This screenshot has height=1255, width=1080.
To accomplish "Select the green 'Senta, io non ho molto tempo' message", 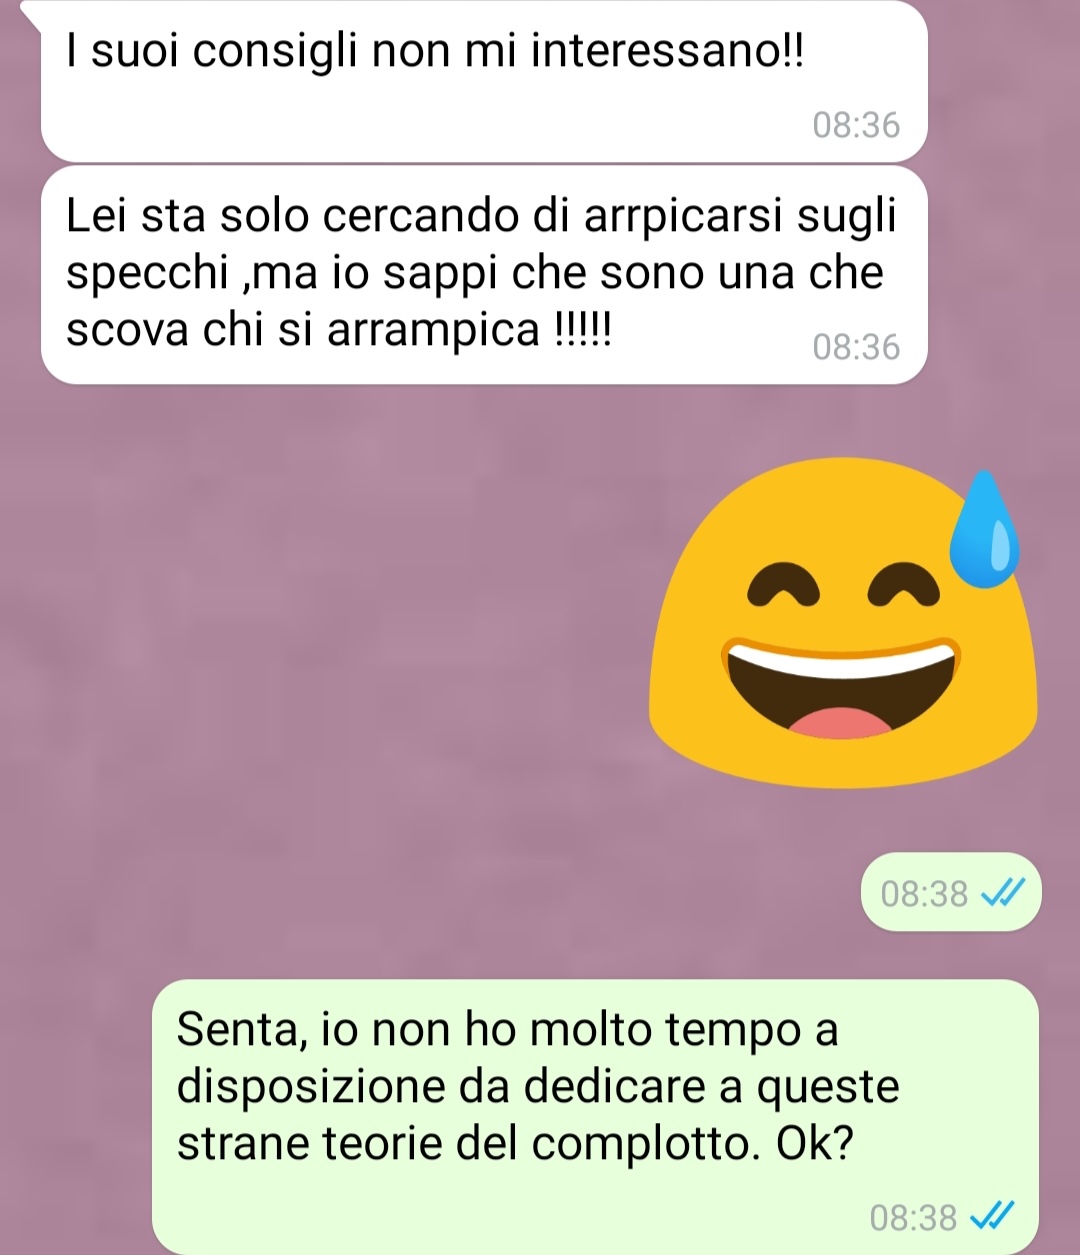I will [x=596, y=1116].
